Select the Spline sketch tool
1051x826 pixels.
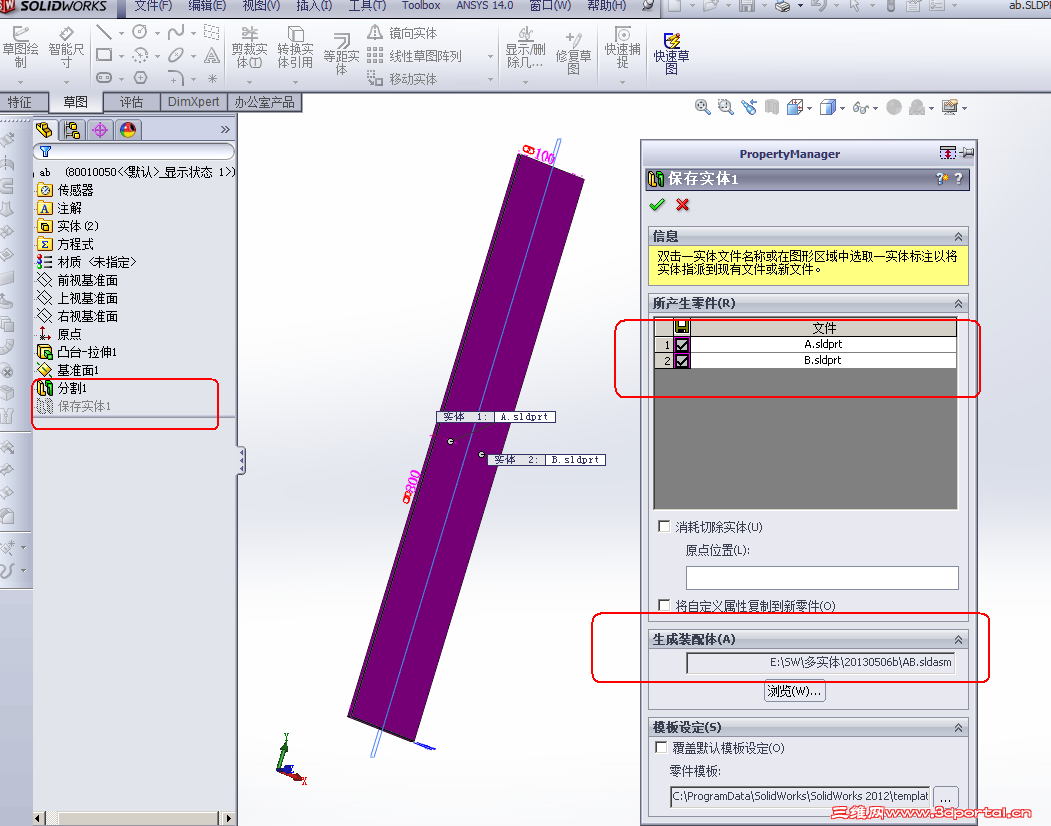click(x=176, y=32)
